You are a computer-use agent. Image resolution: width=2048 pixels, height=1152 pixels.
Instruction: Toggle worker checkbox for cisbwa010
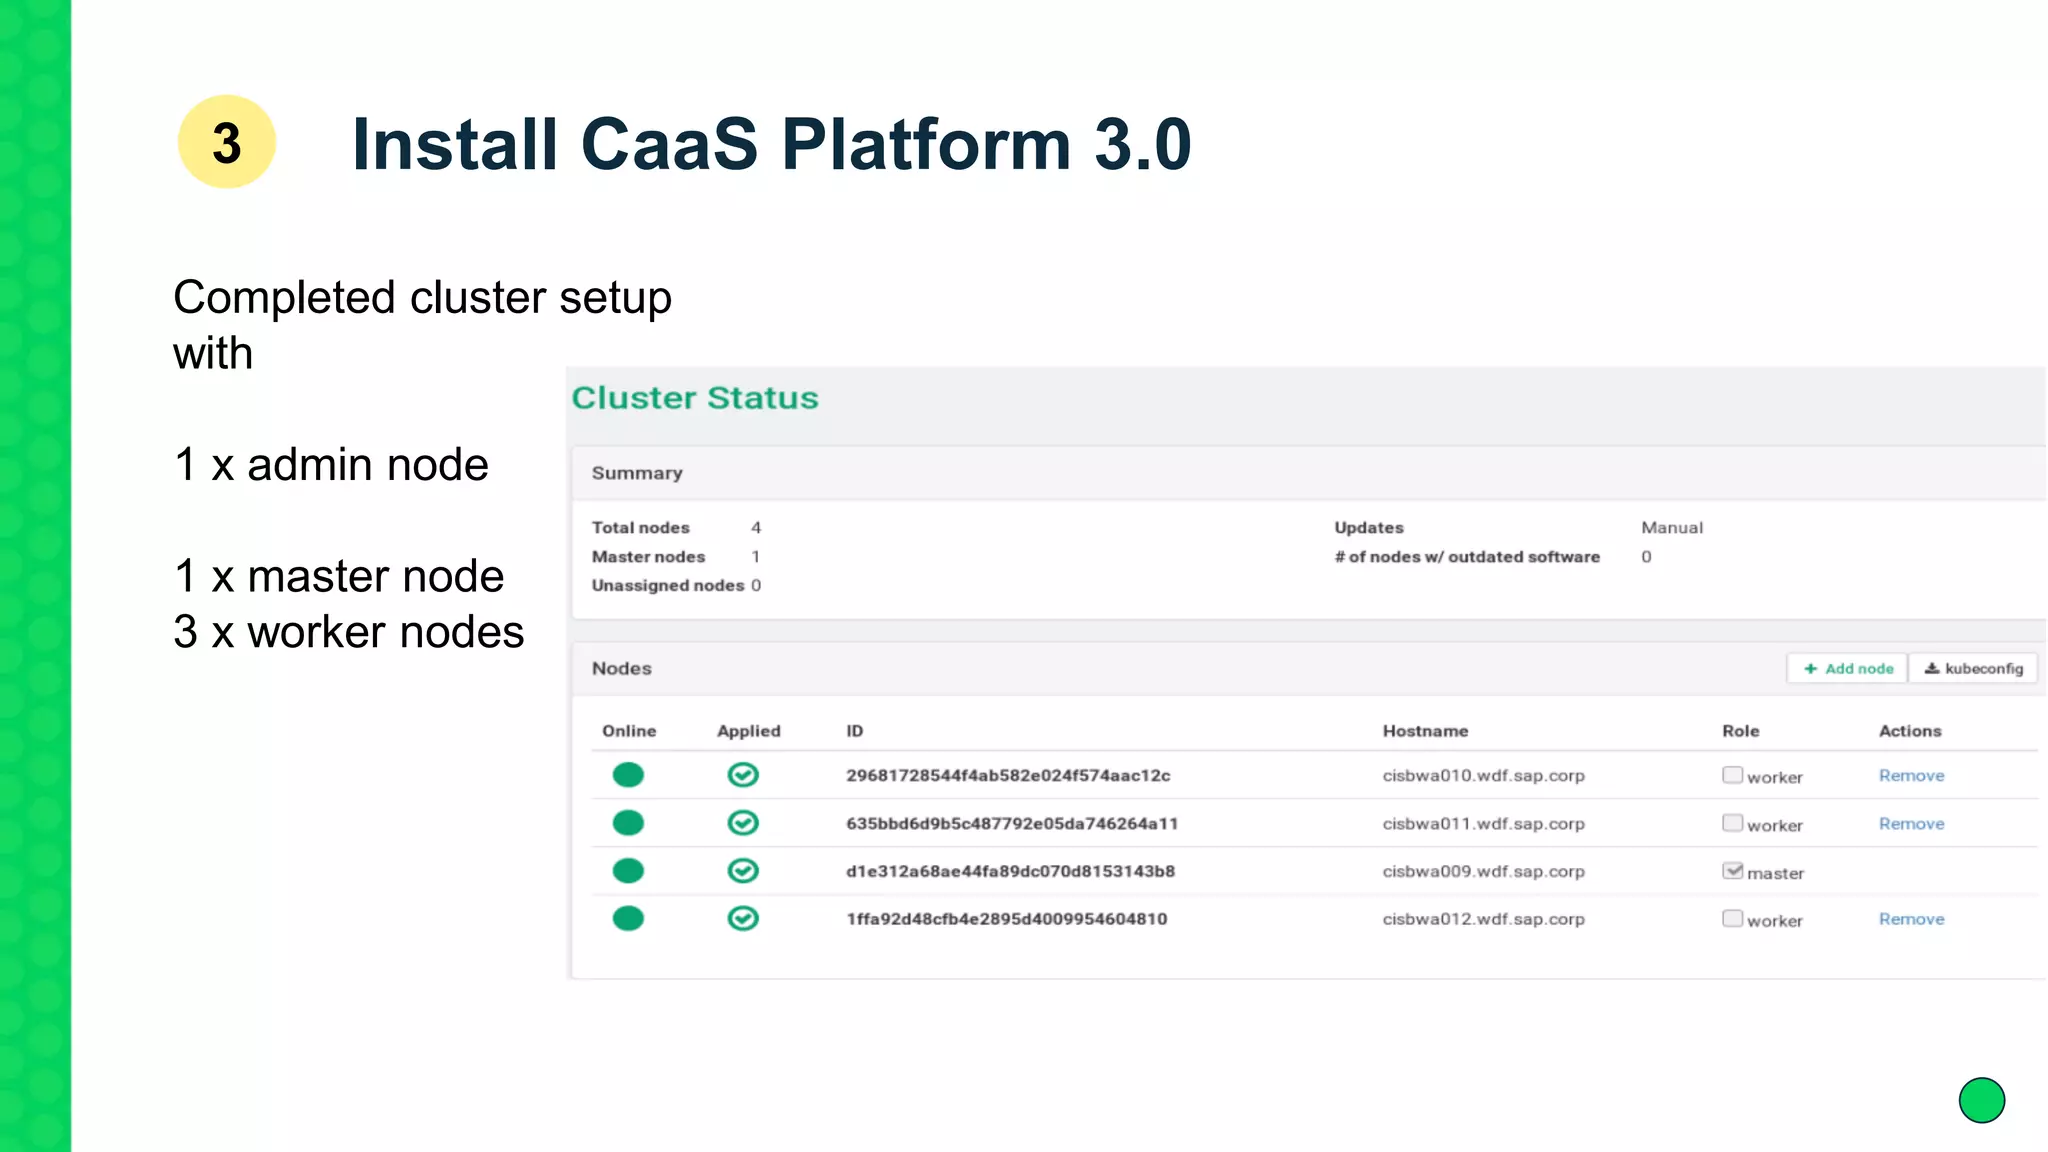[1733, 775]
